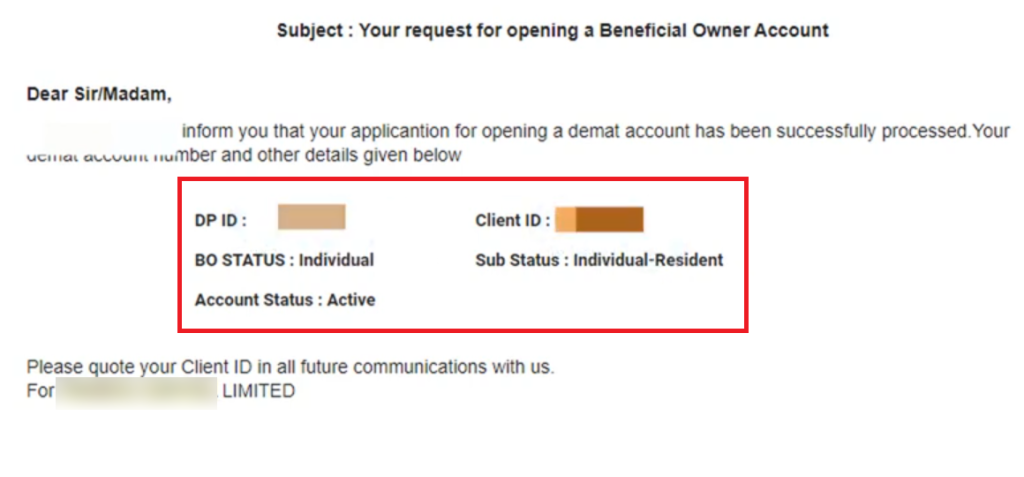Image resolution: width=1024 pixels, height=477 pixels.
Task: Click 'Please quote your Client ID' sentence
Action: click(290, 367)
